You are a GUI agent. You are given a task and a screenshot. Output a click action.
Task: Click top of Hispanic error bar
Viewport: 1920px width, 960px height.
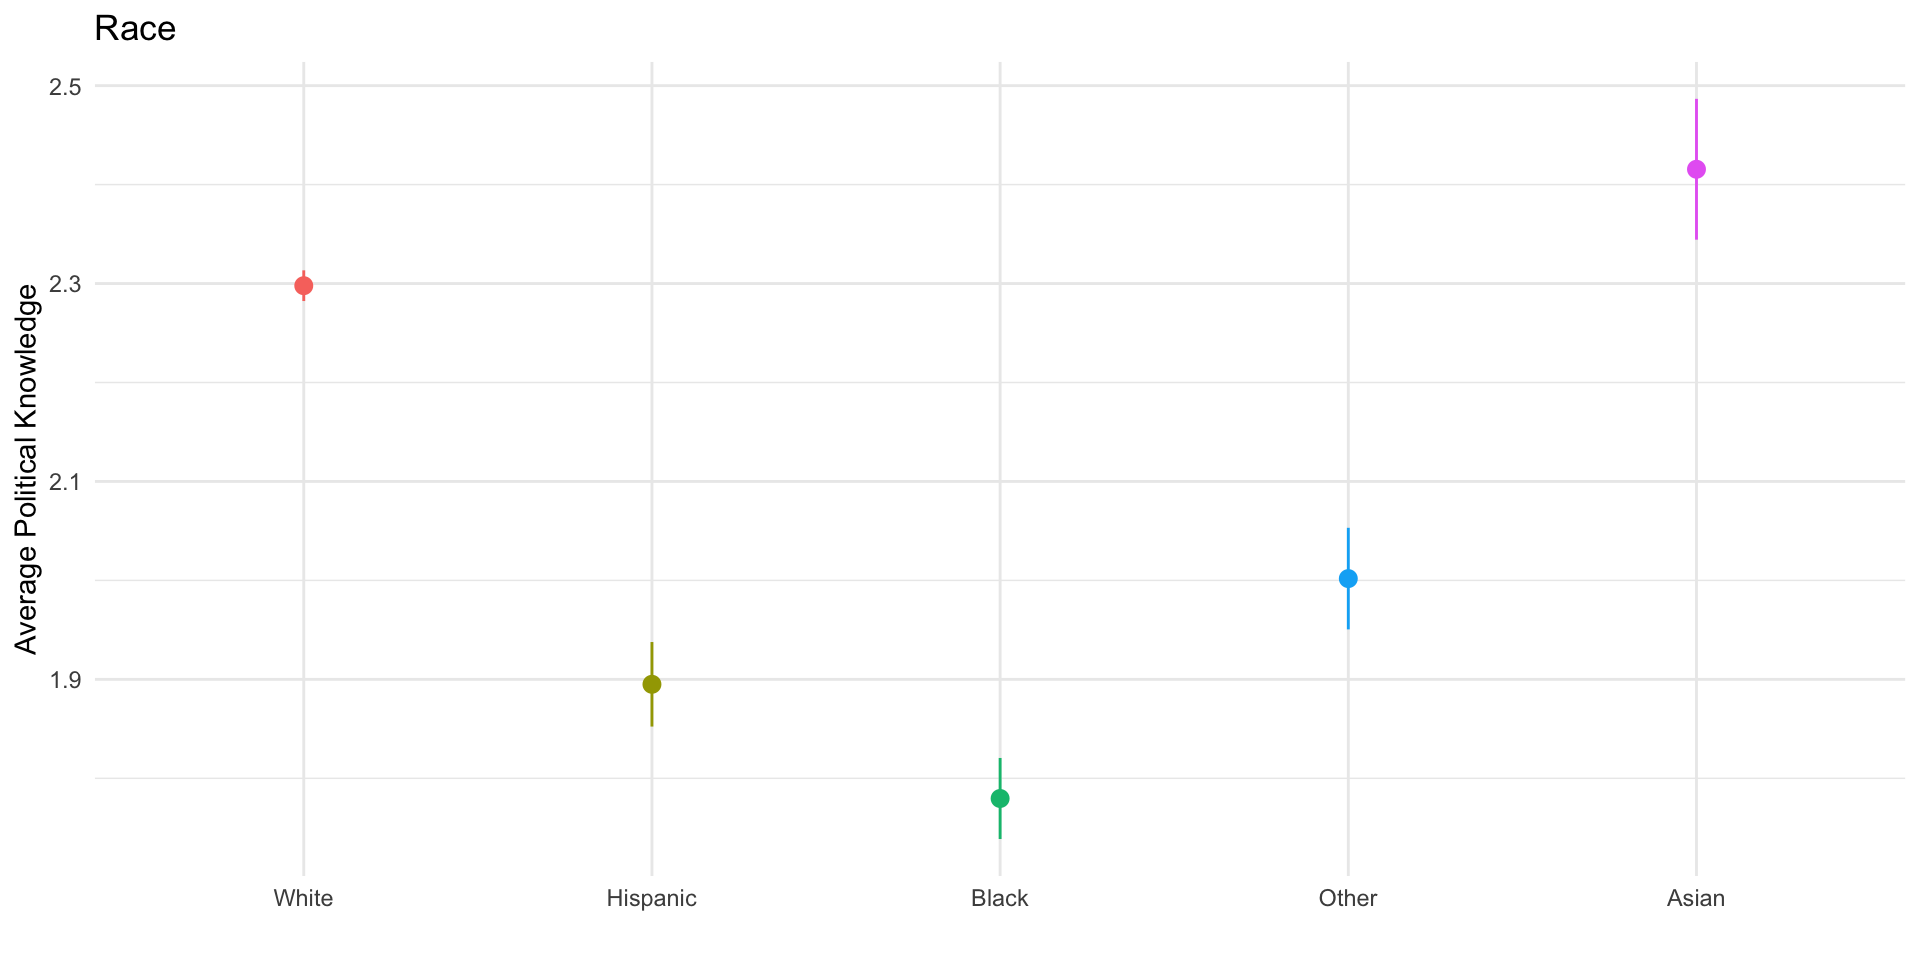click(652, 644)
